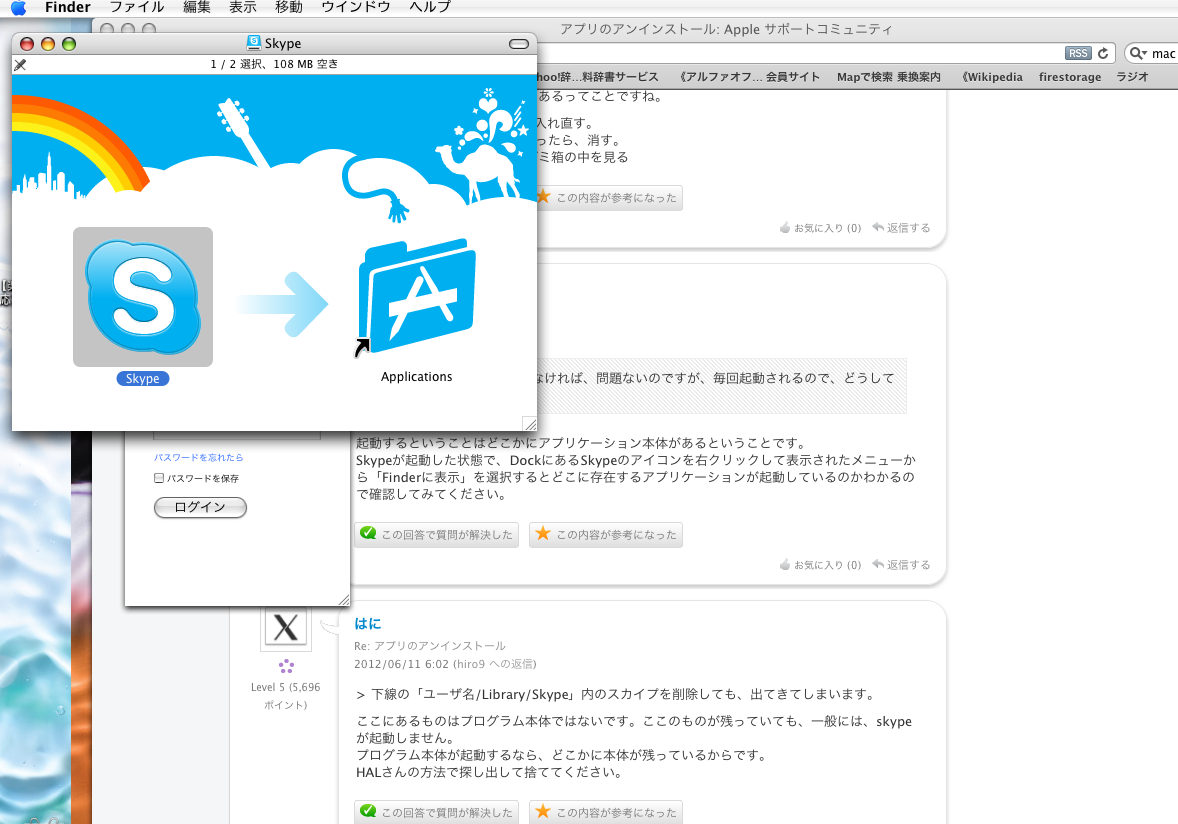The width and height of the screenshot is (1178, 824).
Task: Open the ファイル menu
Action: [137, 8]
